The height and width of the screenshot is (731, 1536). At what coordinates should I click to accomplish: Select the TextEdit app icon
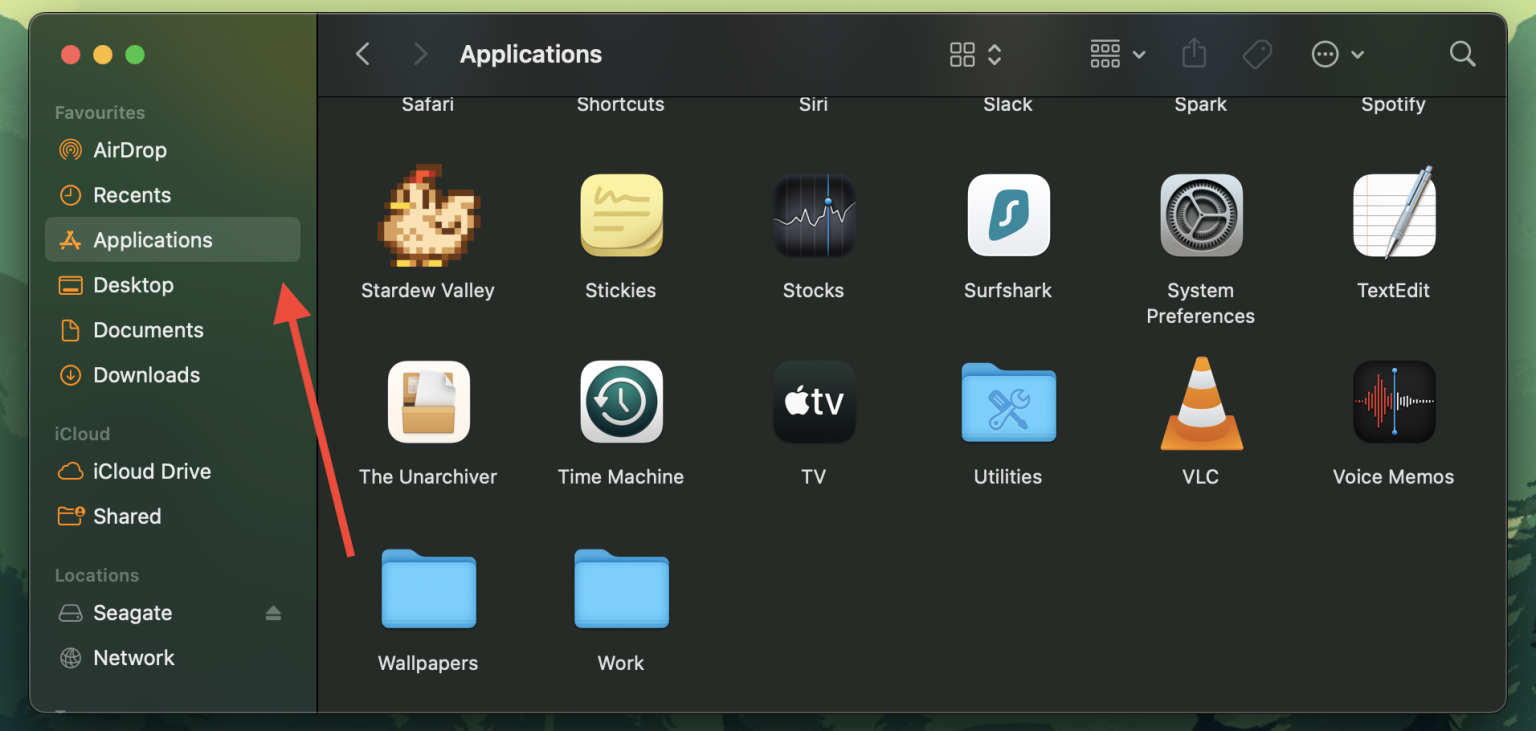pyautogui.click(x=1393, y=216)
